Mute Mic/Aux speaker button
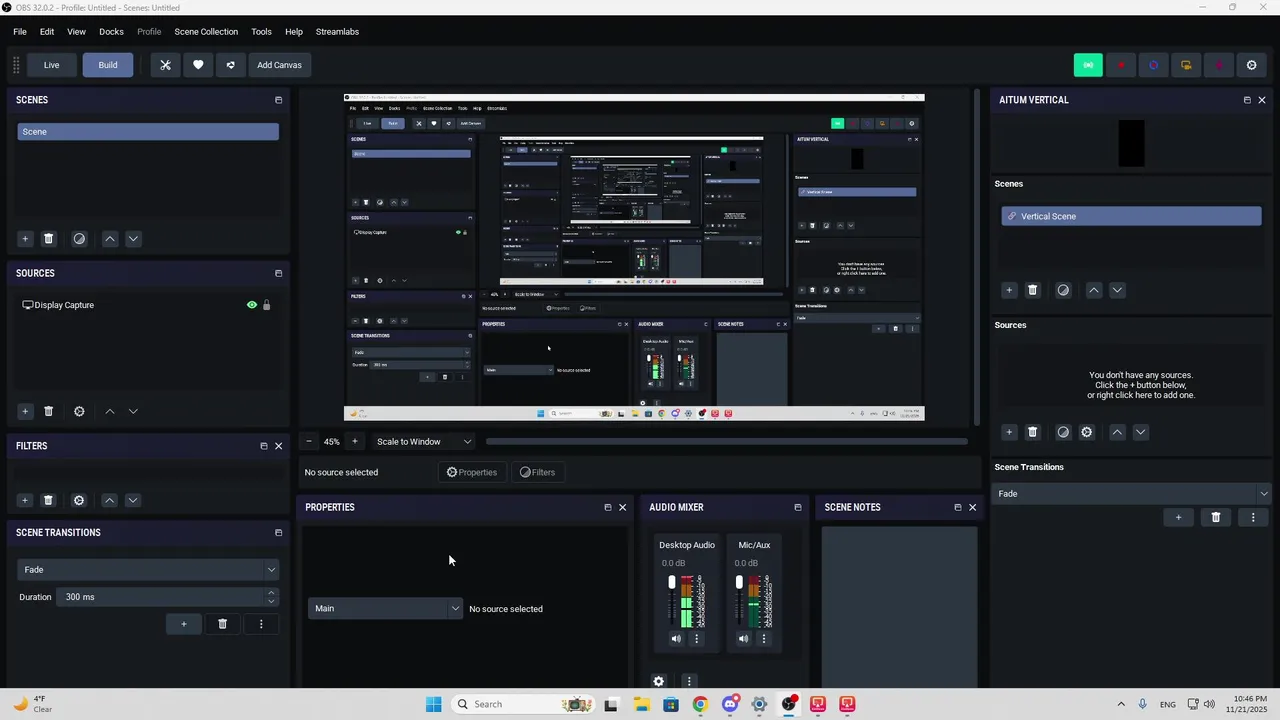Viewport: 1280px width, 720px height. pyautogui.click(x=743, y=639)
